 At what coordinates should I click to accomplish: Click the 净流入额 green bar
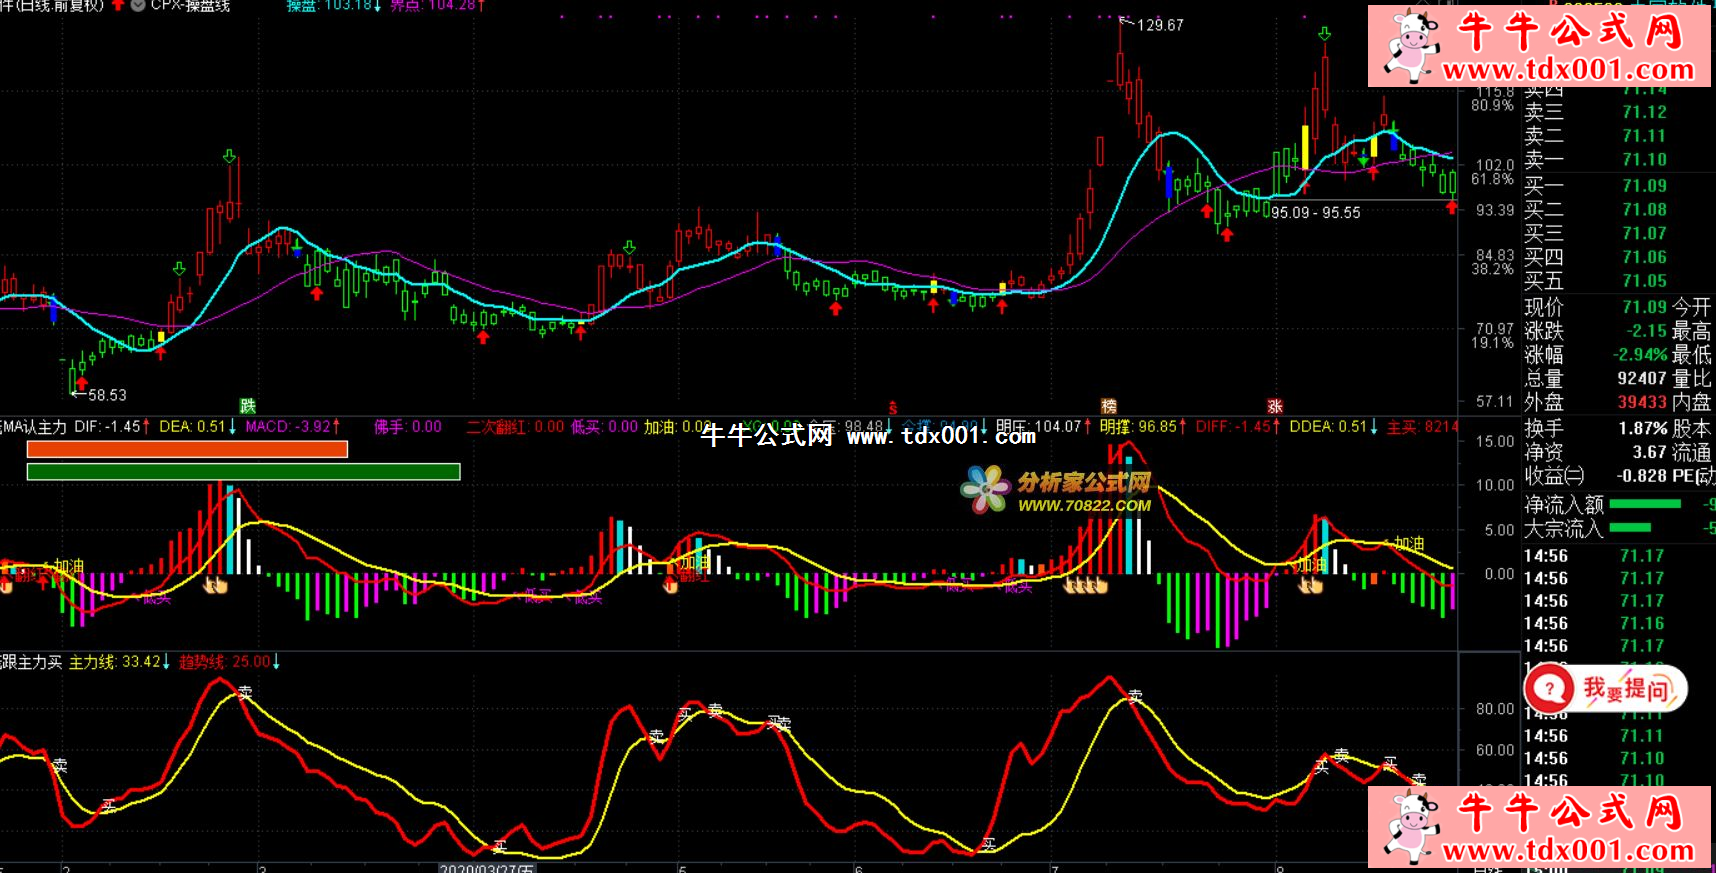(1644, 505)
